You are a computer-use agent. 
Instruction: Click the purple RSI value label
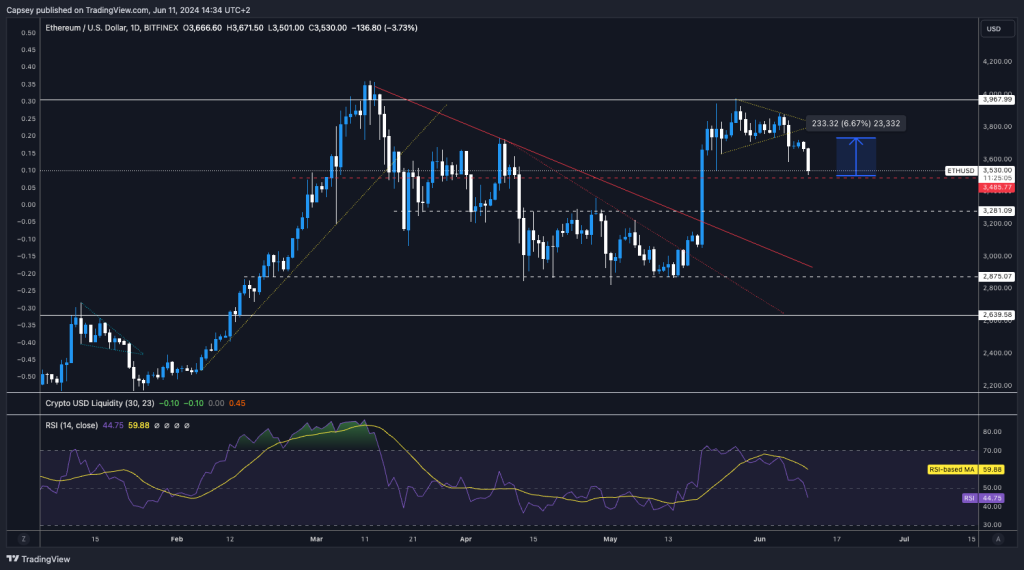[x=968, y=498]
